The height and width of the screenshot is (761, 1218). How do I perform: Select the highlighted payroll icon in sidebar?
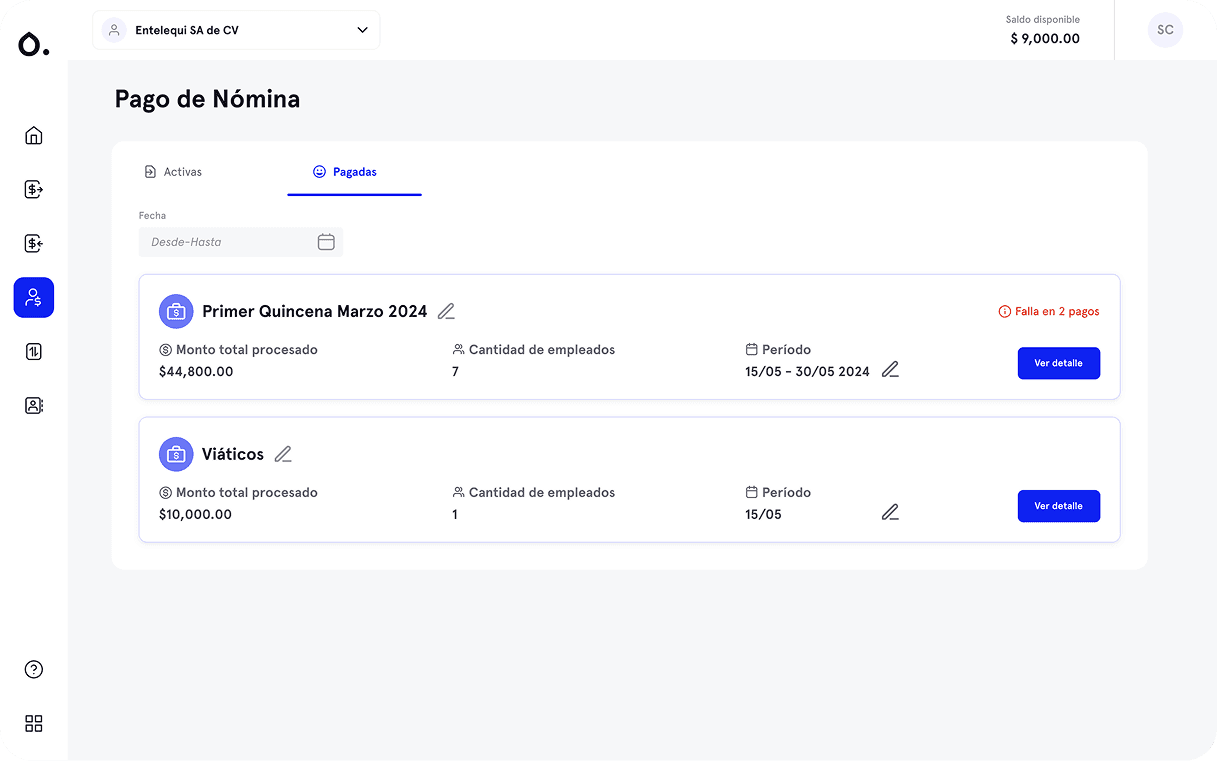(33, 297)
